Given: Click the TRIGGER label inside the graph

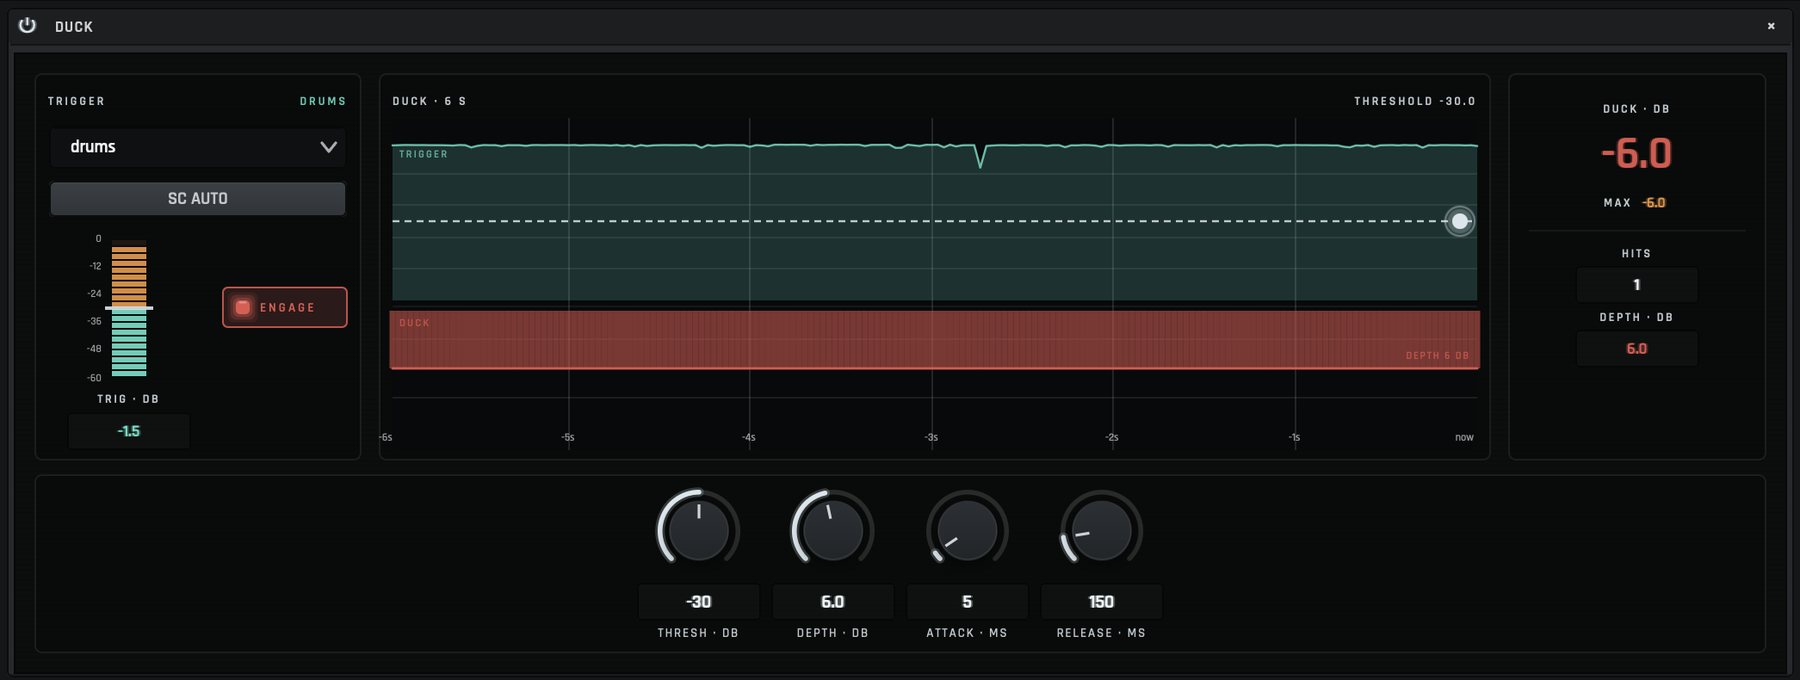Looking at the screenshot, I should (423, 154).
